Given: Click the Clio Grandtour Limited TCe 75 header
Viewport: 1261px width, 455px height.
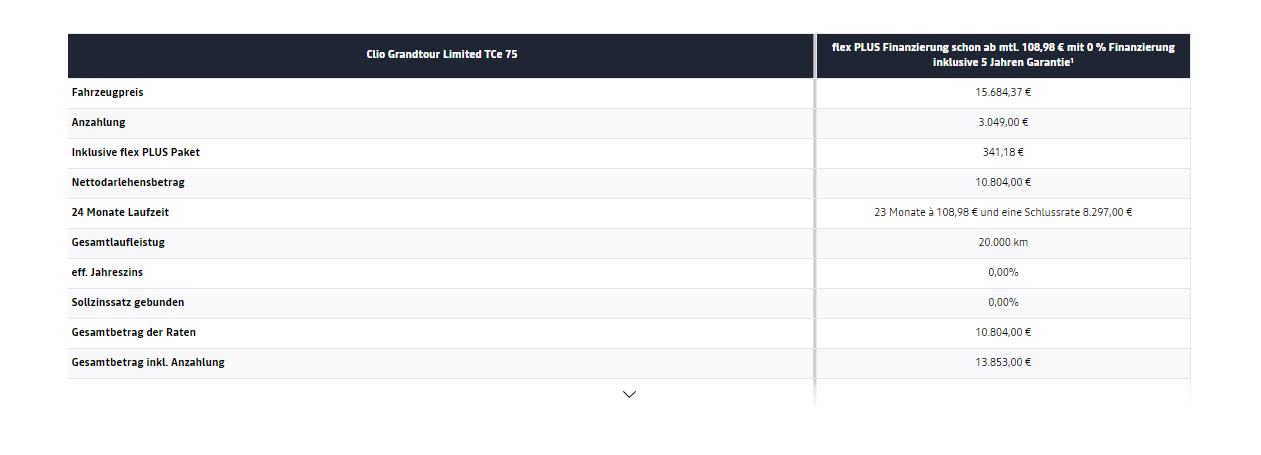Looking at the screenshot, I should coord(441,55).
